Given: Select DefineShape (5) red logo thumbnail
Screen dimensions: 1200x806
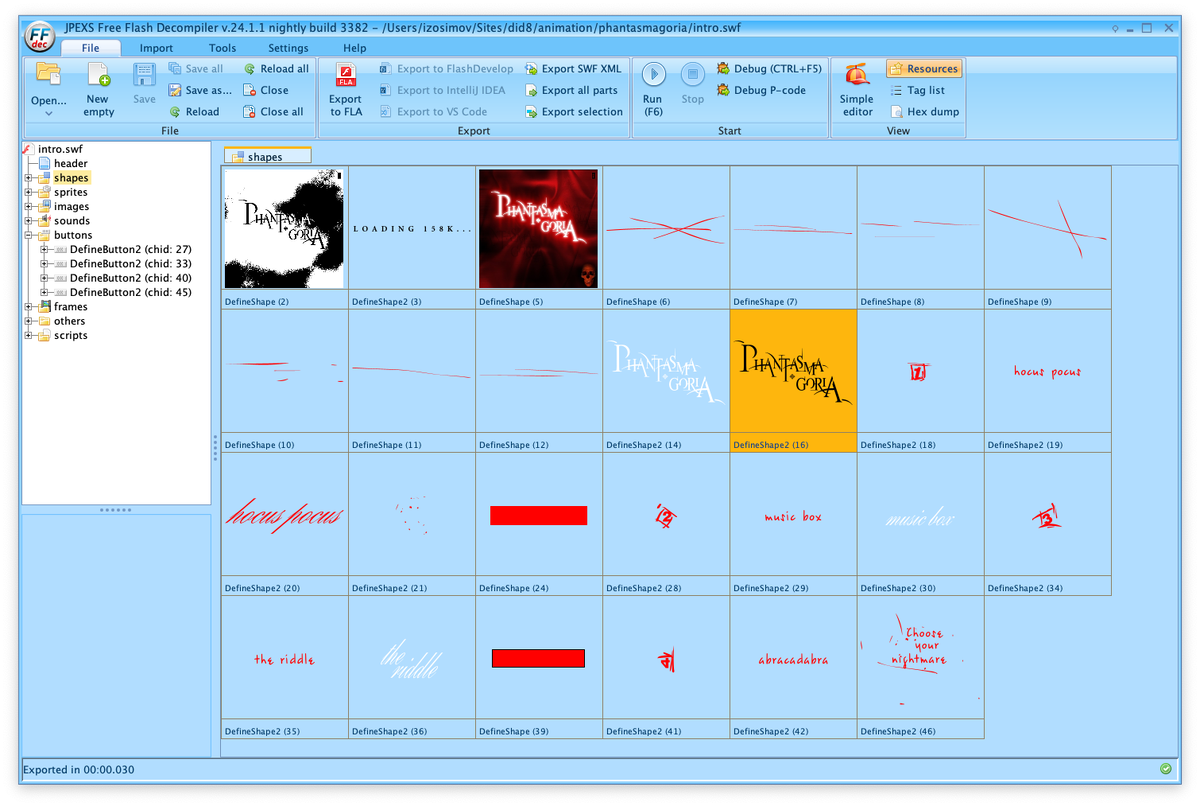Looking at the screenshot, I should (x=539, y=237).
